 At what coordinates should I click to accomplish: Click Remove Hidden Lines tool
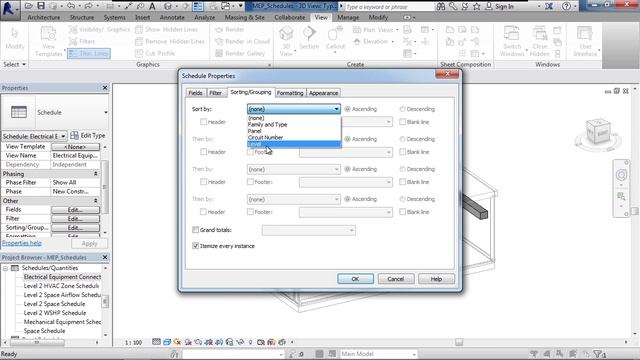point(170,41)
